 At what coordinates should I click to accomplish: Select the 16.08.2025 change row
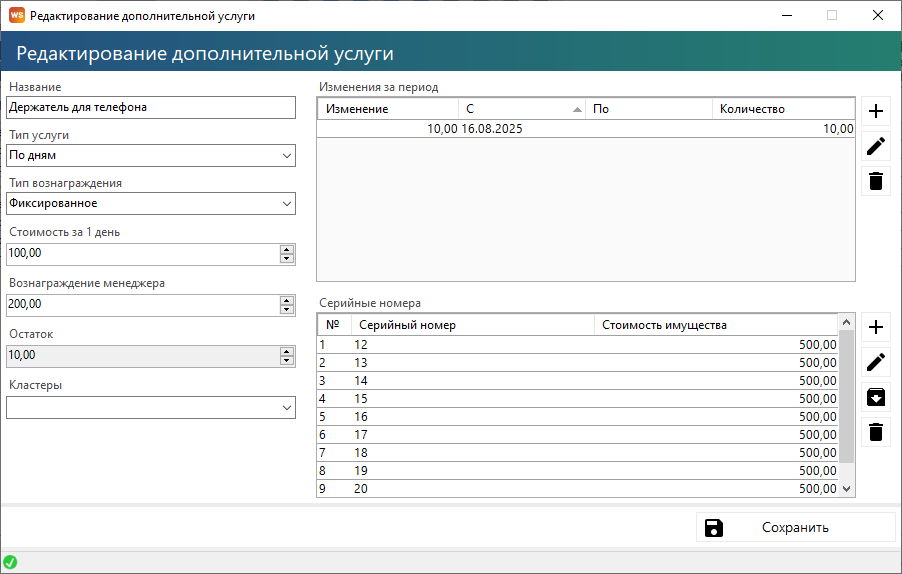coord(520,129)
